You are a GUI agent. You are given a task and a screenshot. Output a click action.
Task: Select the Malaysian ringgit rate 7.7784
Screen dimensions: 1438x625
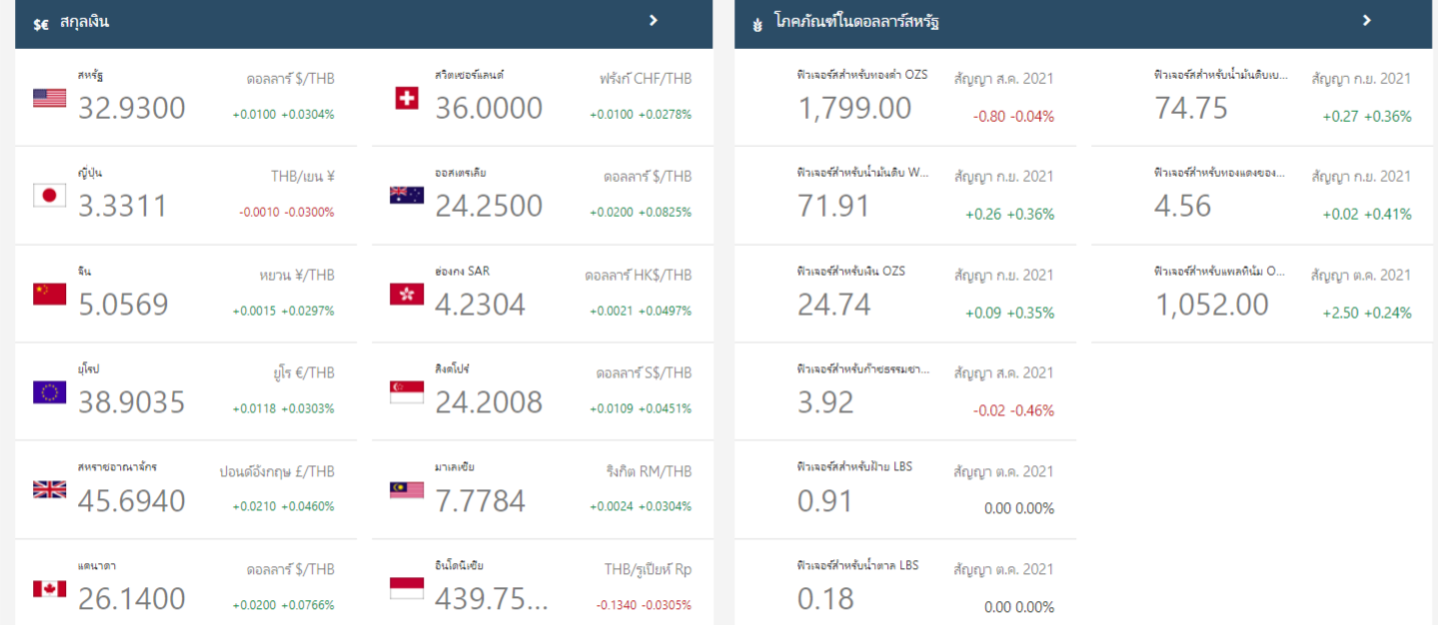[x=480, y=500]
